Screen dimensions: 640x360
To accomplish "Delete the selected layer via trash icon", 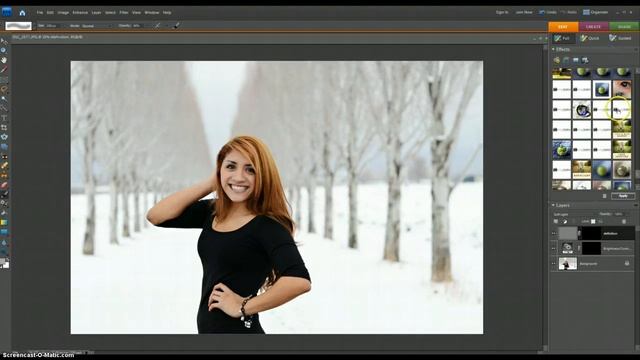I will [624, 221].
